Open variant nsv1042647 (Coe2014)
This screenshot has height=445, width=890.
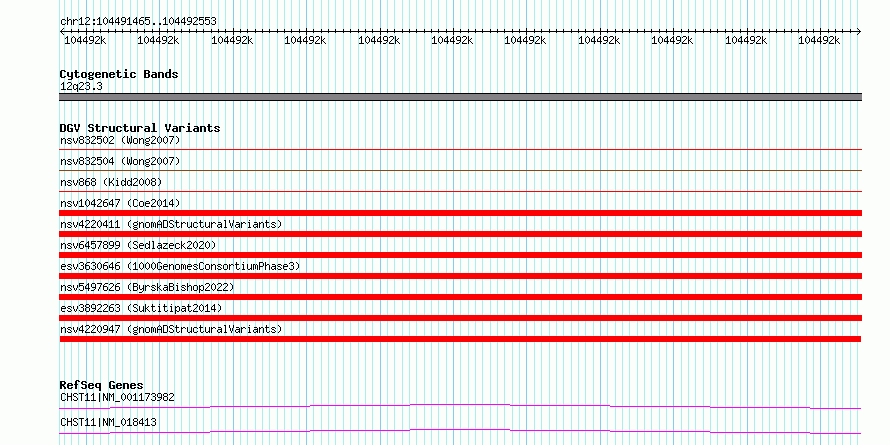tap(120, 203)
